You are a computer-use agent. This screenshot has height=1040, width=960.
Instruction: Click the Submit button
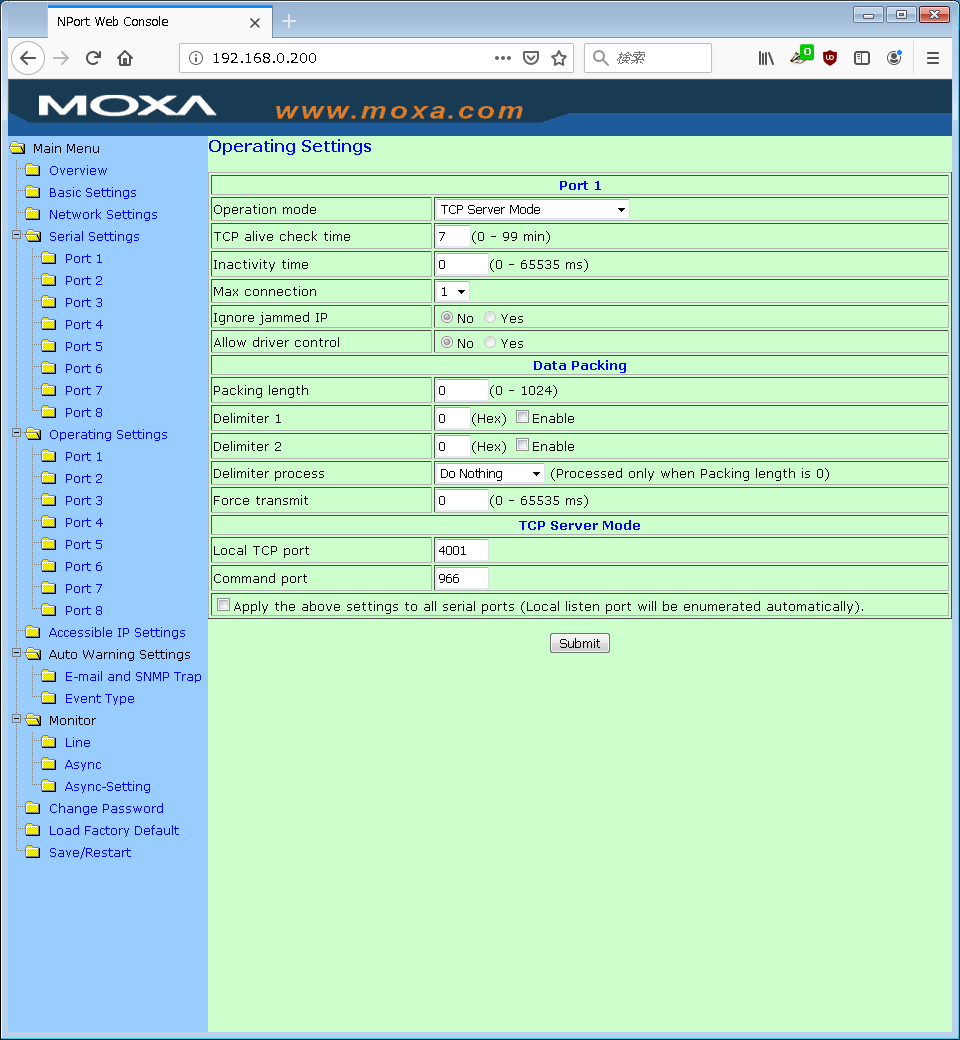click(579, 643)
